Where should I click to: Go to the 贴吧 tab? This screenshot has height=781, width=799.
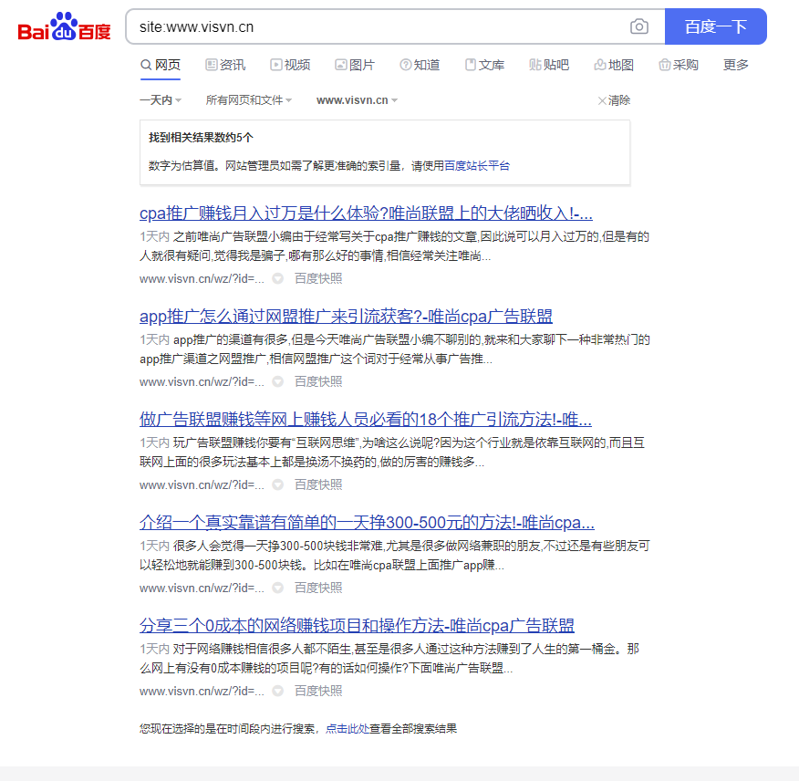pyautogui.click(x=549, y=65)
